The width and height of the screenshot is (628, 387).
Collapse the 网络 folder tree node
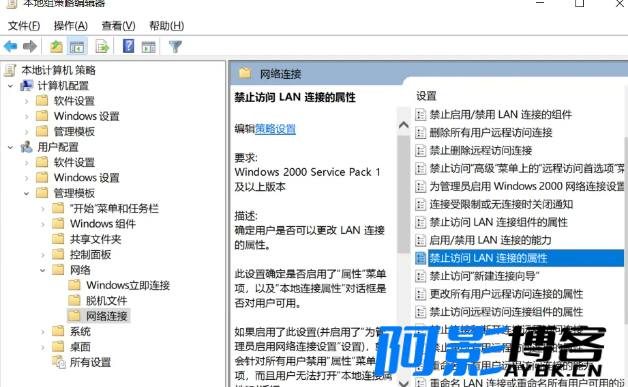[43, 270]
